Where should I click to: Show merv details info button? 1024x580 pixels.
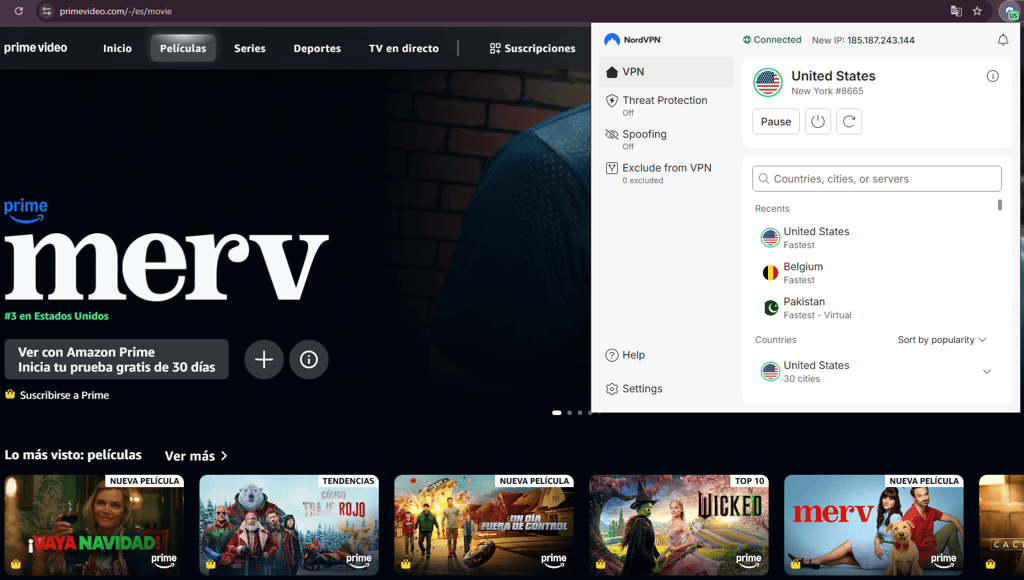point(309,359)
